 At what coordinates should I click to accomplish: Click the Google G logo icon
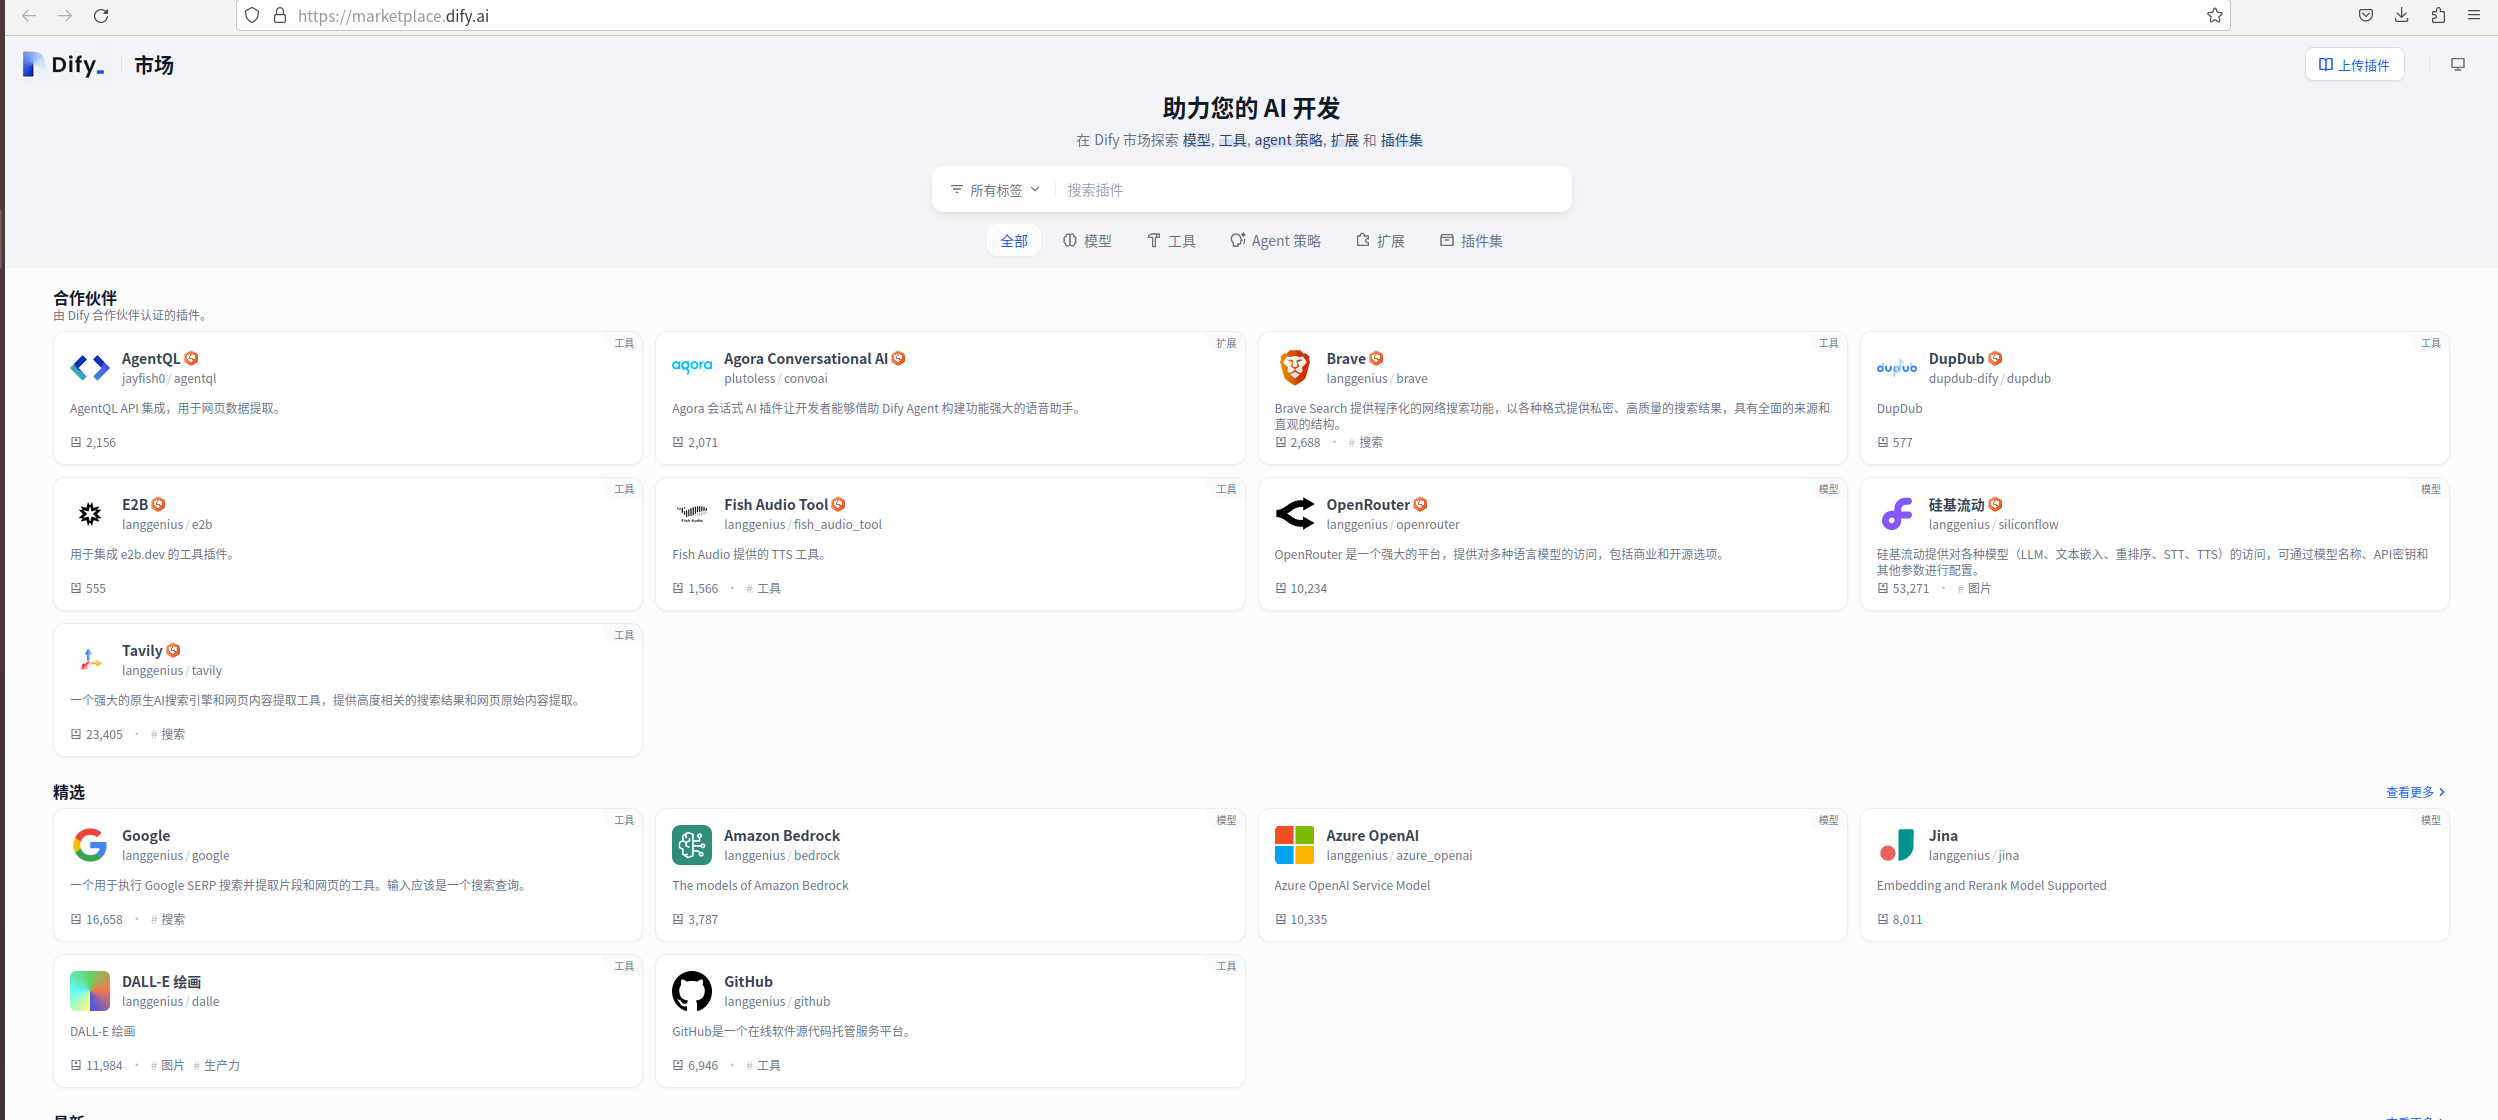pos(90,845)
